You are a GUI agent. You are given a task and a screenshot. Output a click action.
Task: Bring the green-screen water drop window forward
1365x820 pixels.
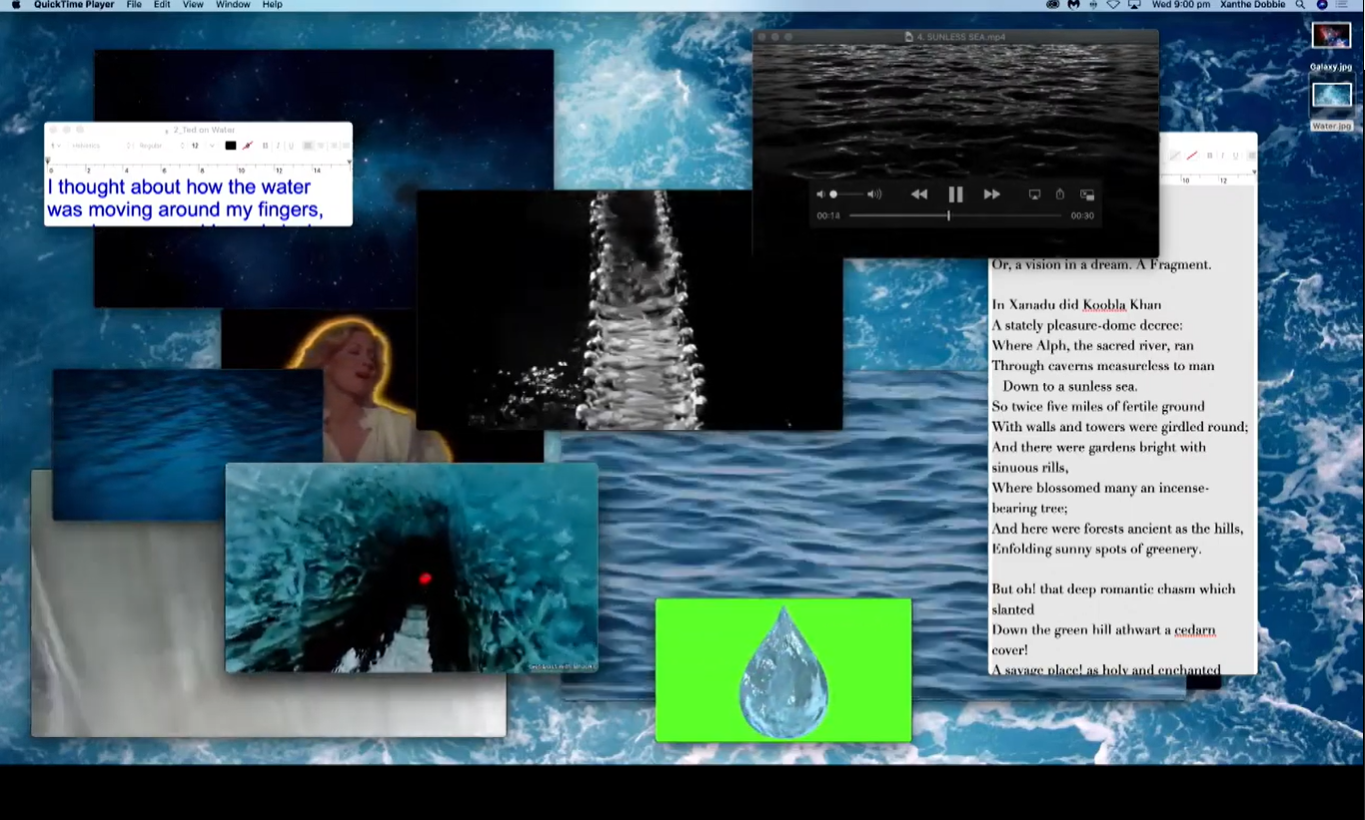click(x=783, y=670)
